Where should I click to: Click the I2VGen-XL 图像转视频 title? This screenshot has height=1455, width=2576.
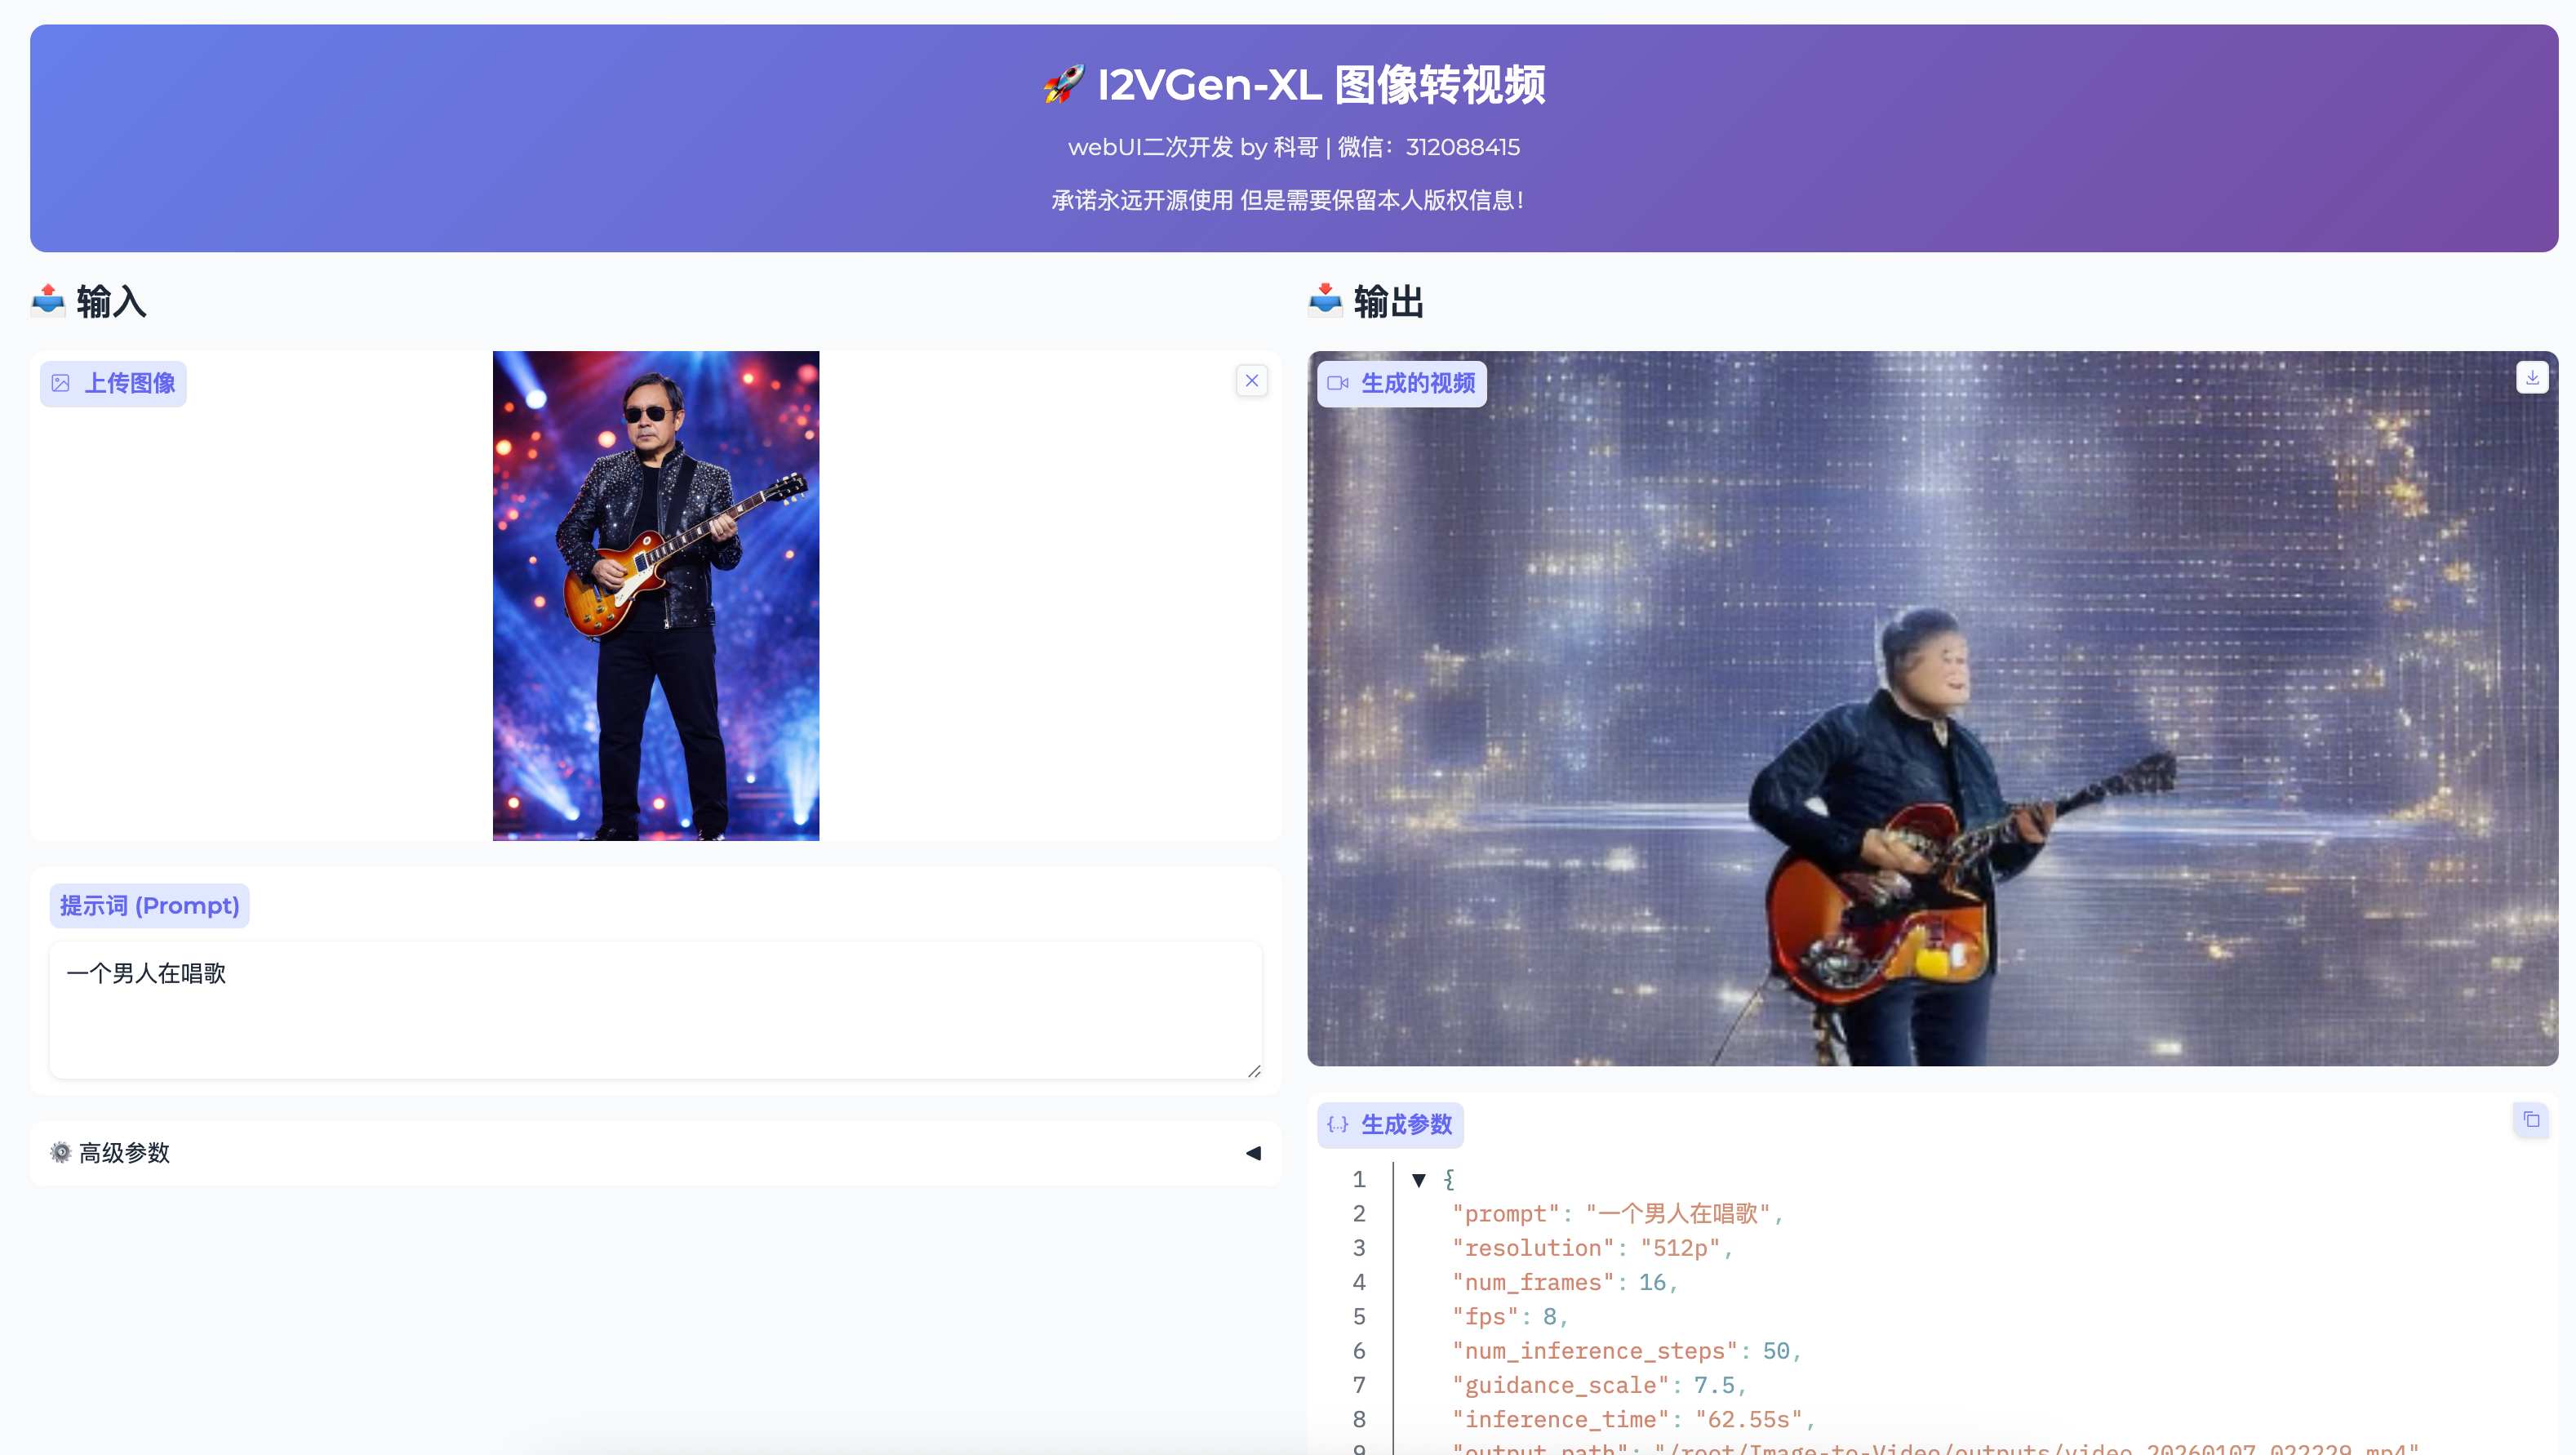[1321, 84]
